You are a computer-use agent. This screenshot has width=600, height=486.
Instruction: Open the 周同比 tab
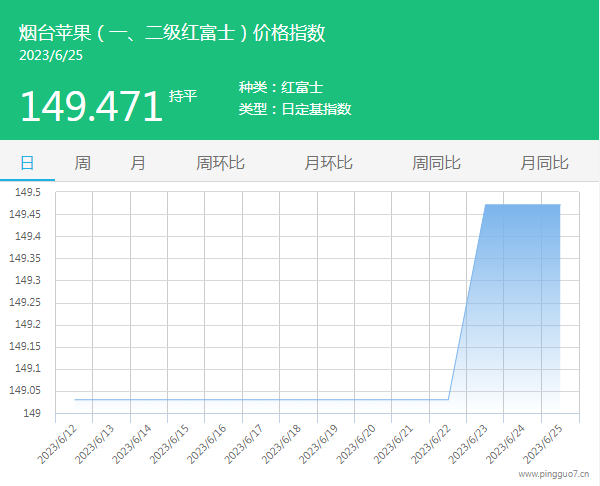(436, 162)
